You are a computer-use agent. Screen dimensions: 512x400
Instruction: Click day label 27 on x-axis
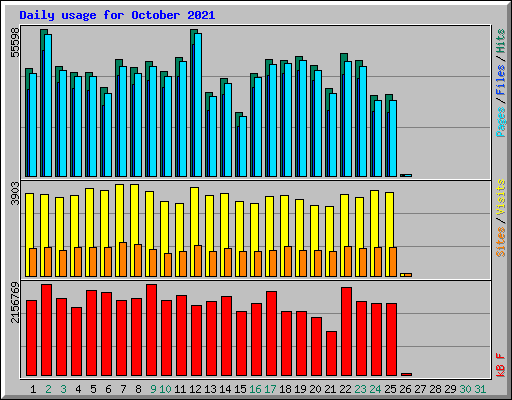tap(420, 389)
